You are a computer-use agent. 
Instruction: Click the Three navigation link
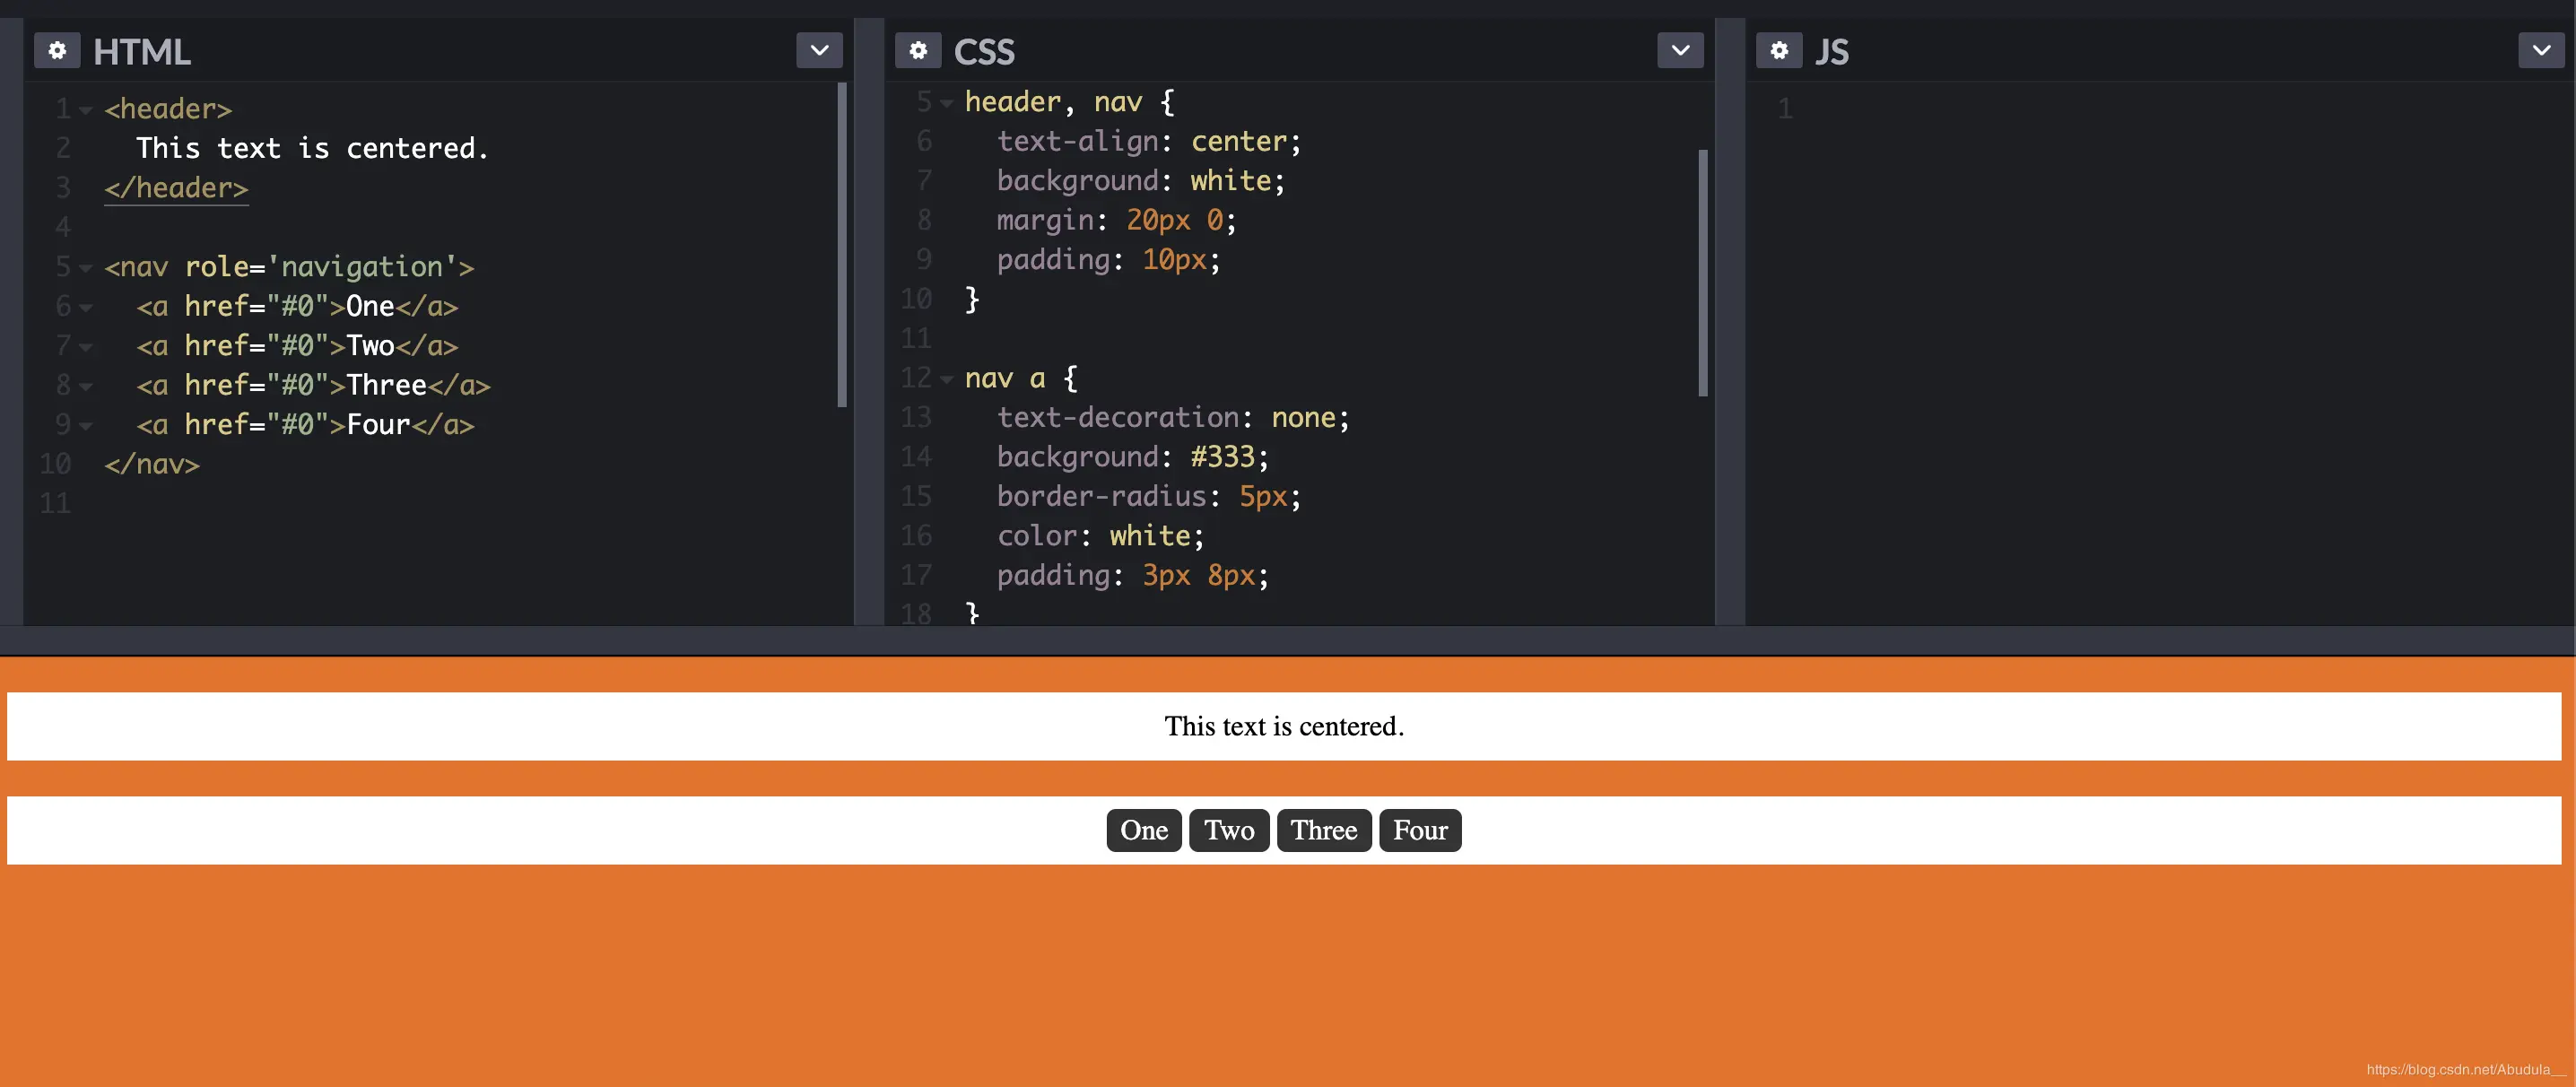click(x=1323, y=830)
